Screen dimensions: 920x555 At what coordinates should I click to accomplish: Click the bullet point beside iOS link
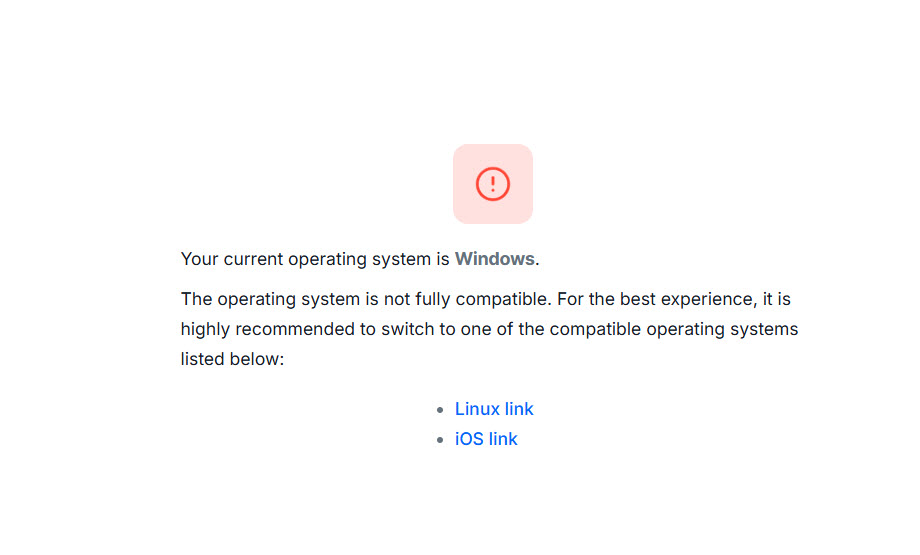[x=440, y=440]
